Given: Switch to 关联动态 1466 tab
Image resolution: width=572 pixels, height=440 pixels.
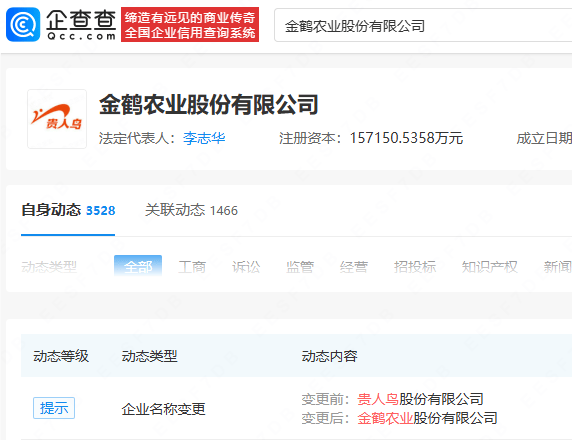Looking at the screenshot, I should 191,210.
